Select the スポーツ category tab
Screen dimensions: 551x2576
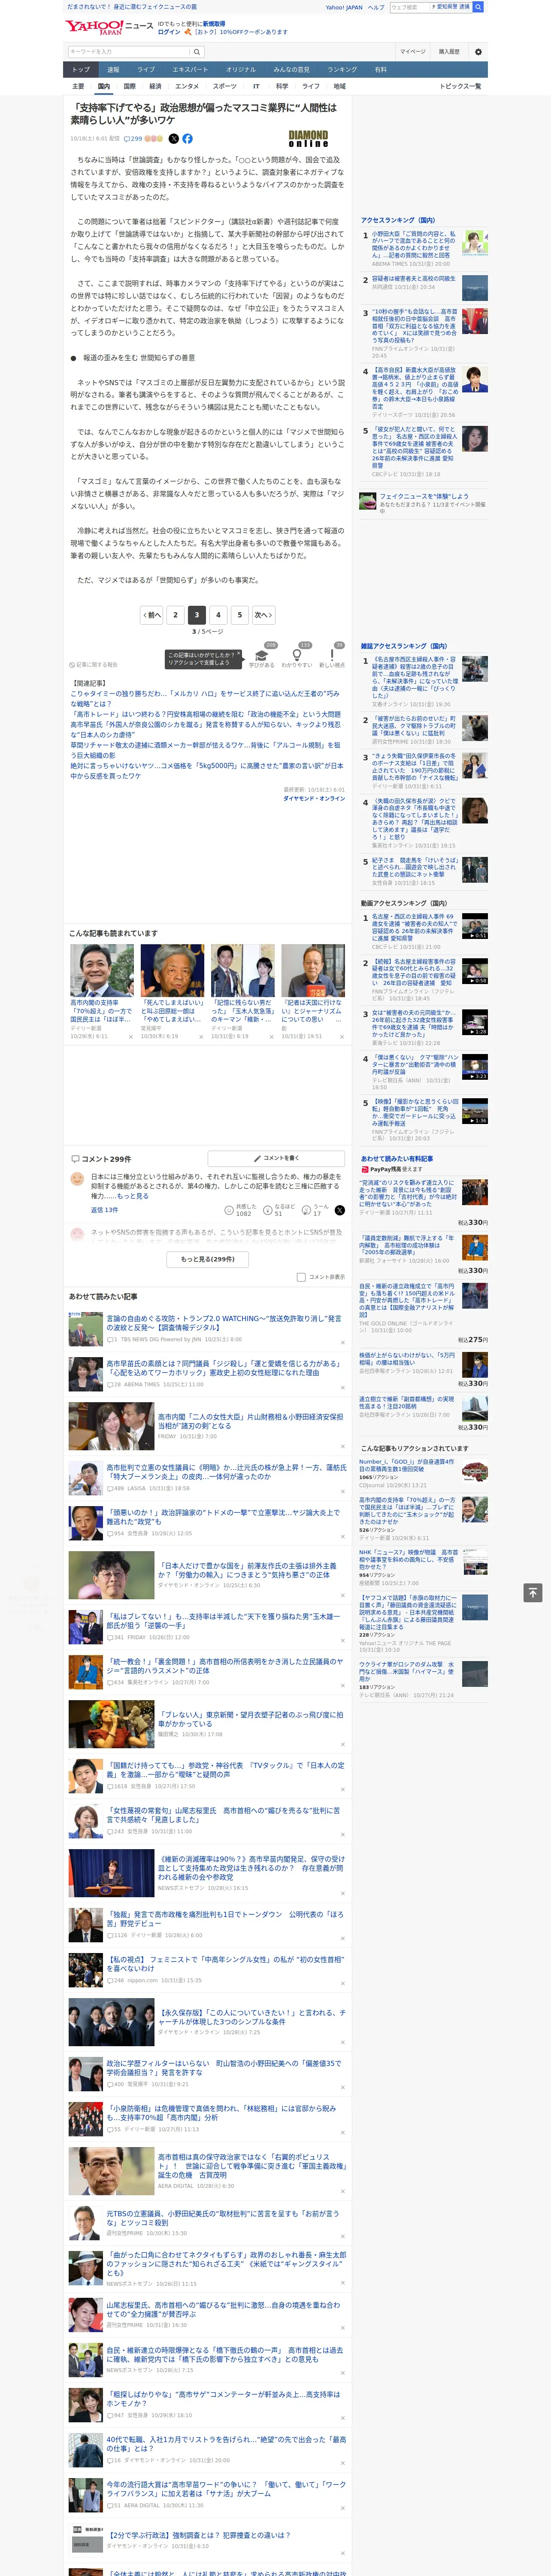click(225, 86)
